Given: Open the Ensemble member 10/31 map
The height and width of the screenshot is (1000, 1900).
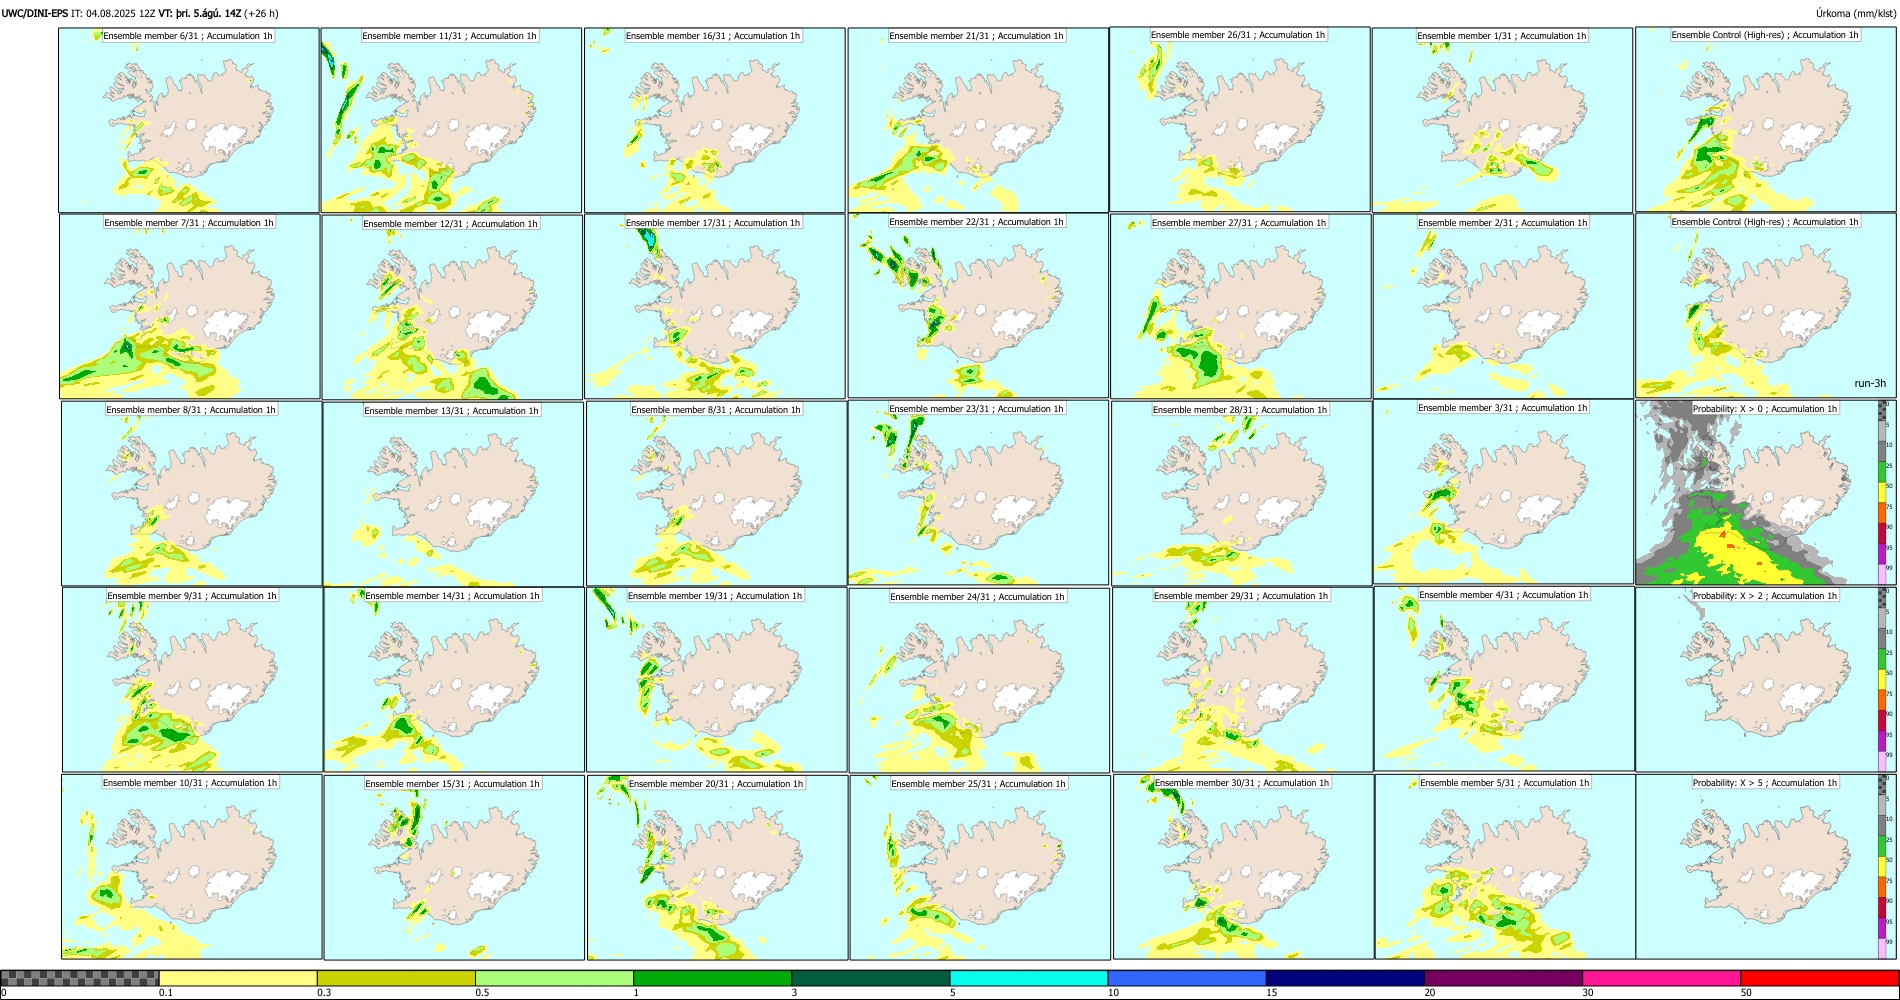Looking at the screenshot, I should point(191,867).
